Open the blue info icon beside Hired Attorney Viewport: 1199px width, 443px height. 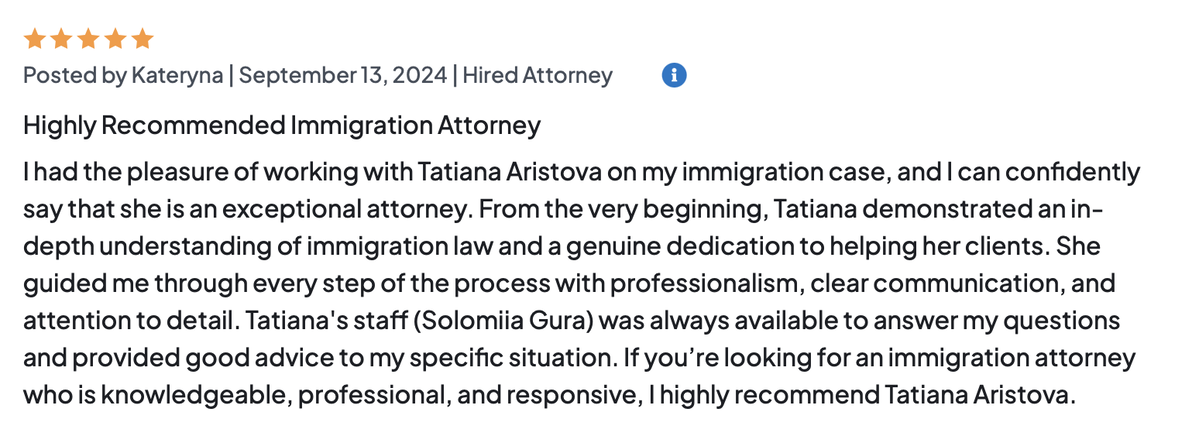point(675,75)
